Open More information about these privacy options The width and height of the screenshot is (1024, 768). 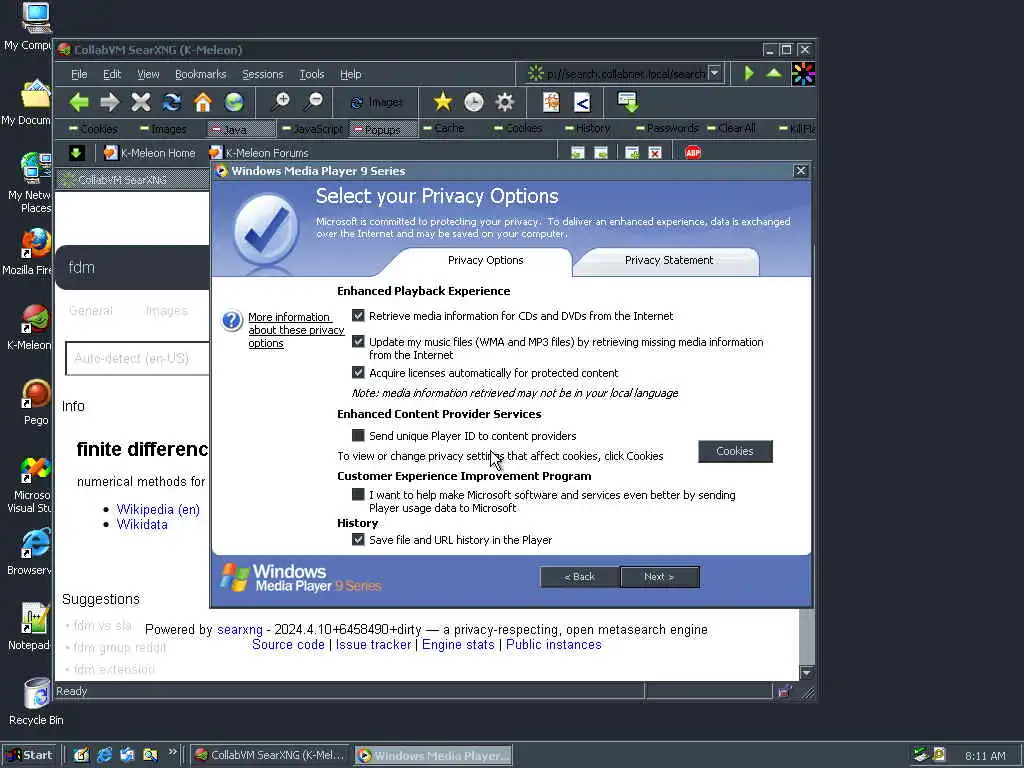[x=296, y=330]
